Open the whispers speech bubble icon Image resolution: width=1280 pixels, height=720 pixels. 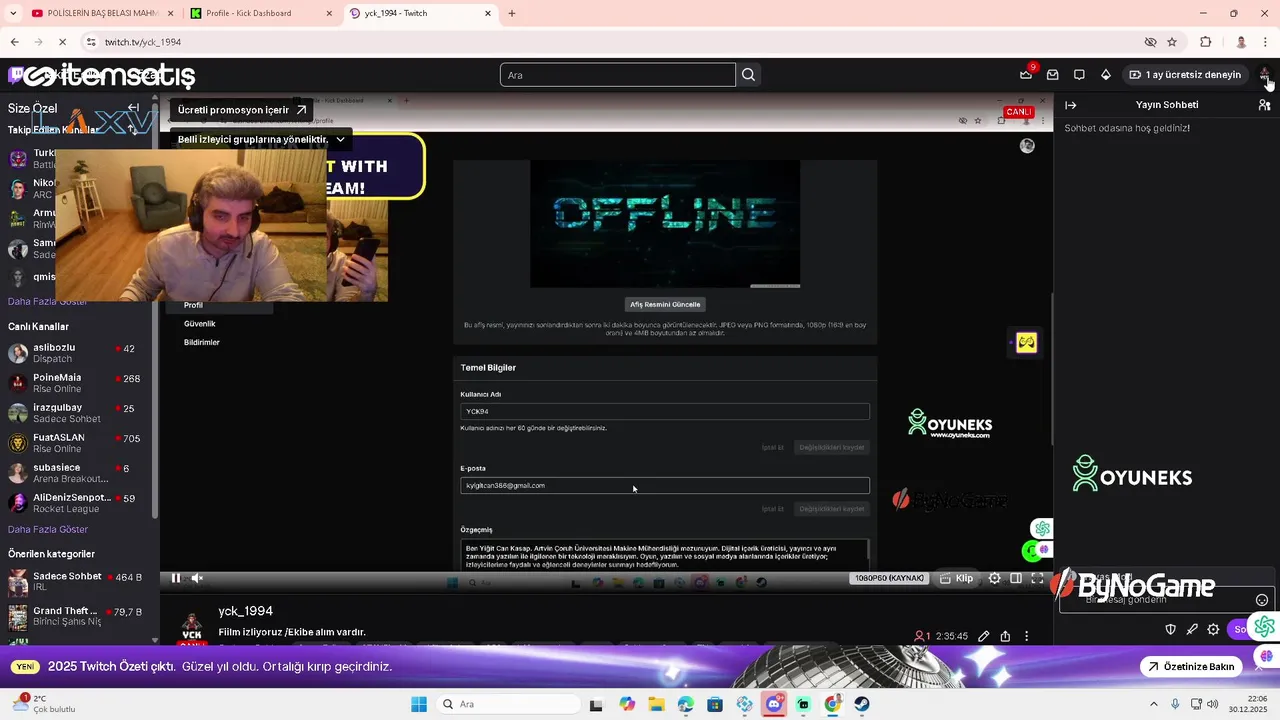point(1079,74)
